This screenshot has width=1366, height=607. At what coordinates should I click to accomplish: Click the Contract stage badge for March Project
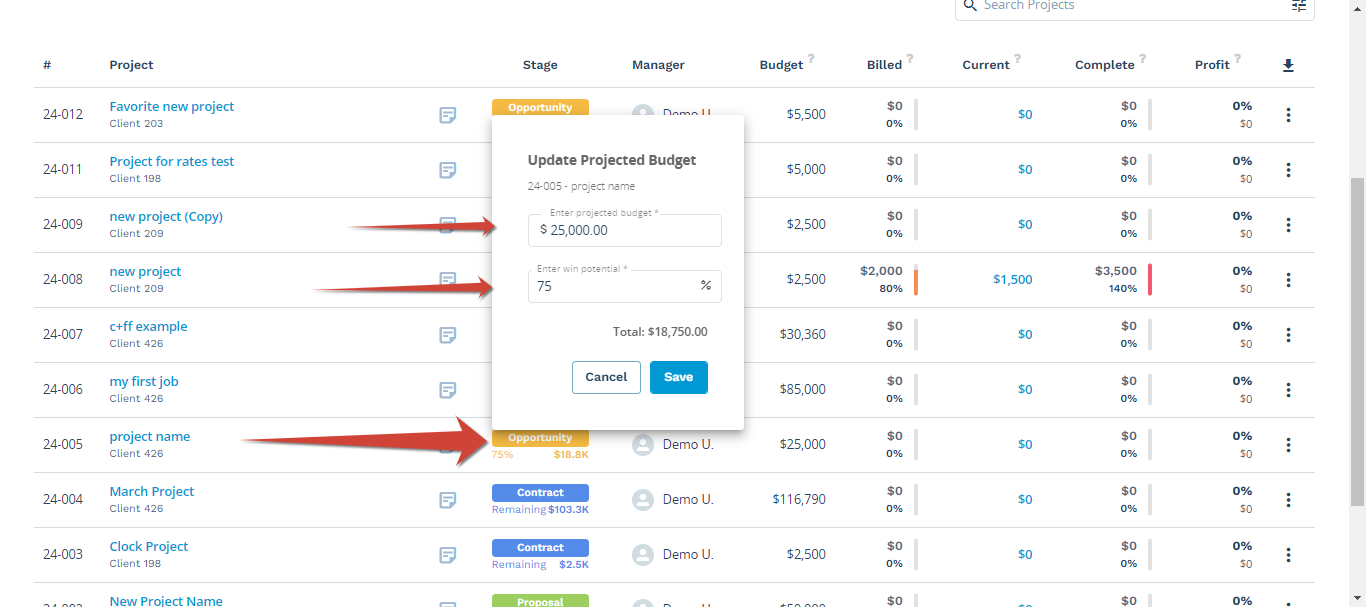point(540,492)
